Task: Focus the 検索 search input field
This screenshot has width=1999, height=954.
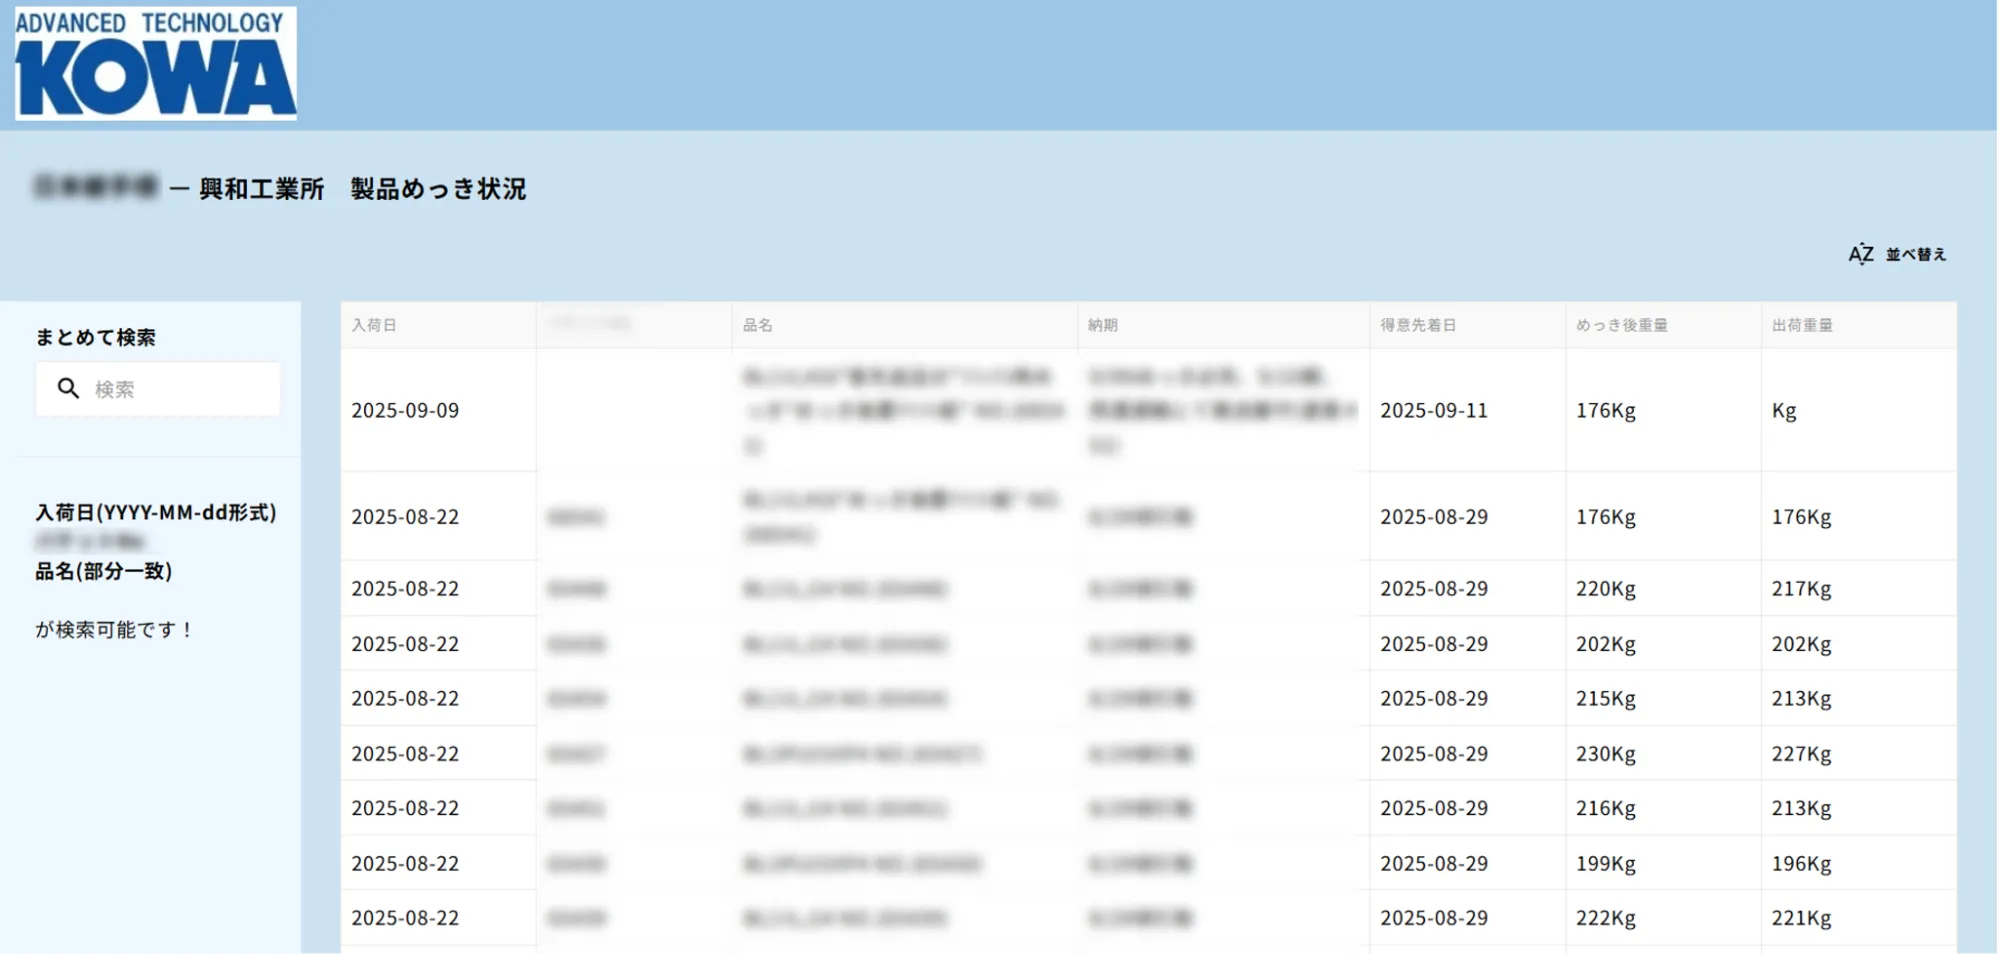Action: pyautogui.click(x=180, y=389)
